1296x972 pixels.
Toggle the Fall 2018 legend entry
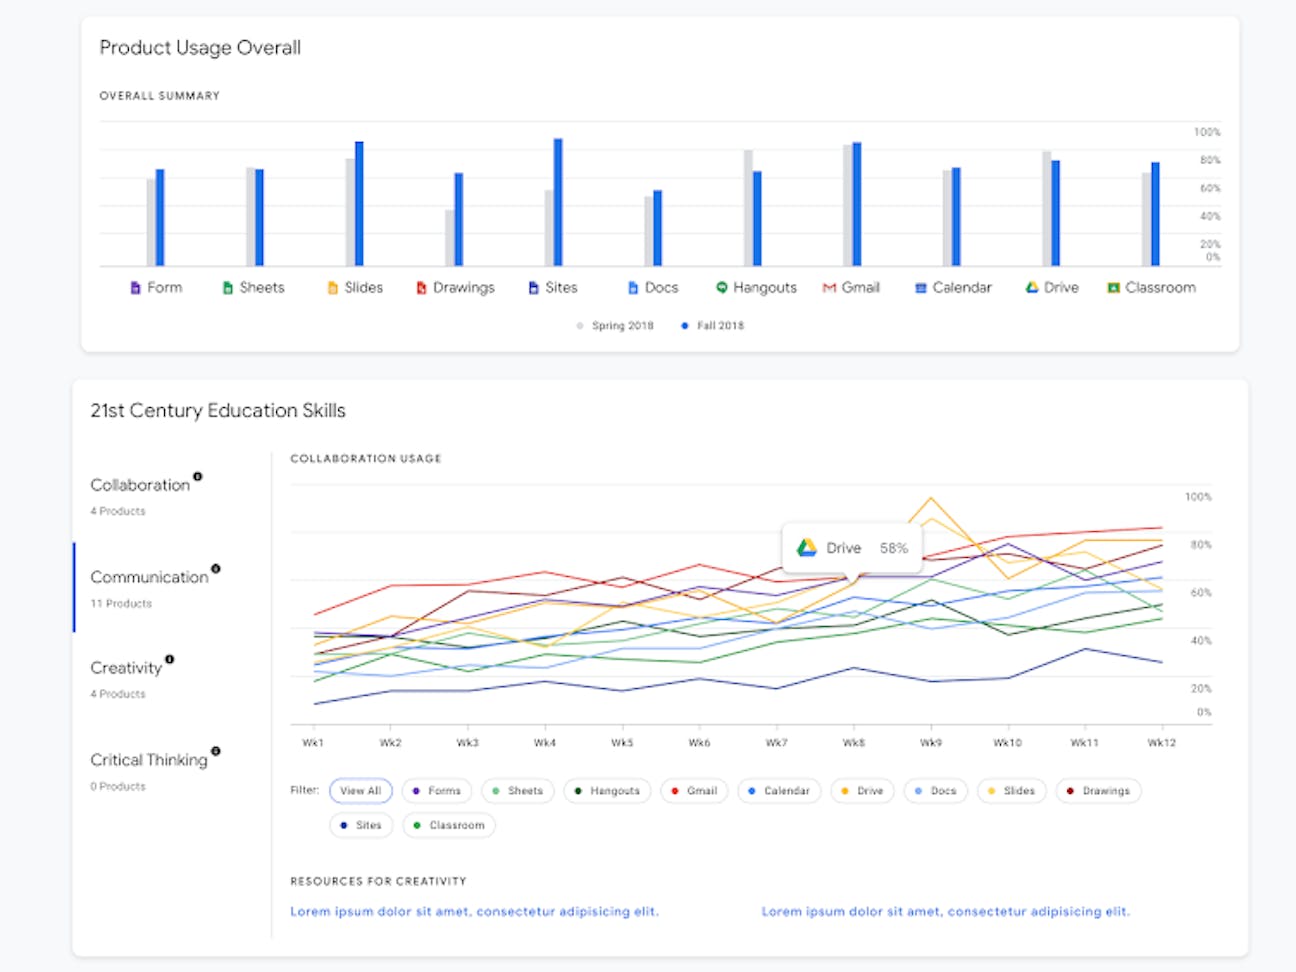pos(711,325)
